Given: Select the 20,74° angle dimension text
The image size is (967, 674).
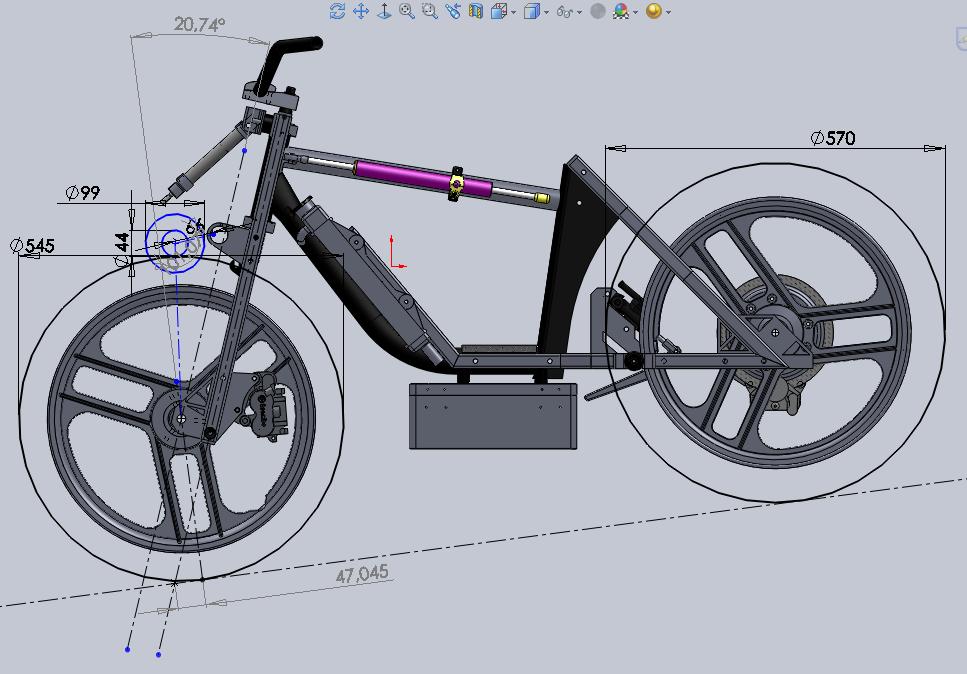Looking at the screenshot, I should point(199,25).
